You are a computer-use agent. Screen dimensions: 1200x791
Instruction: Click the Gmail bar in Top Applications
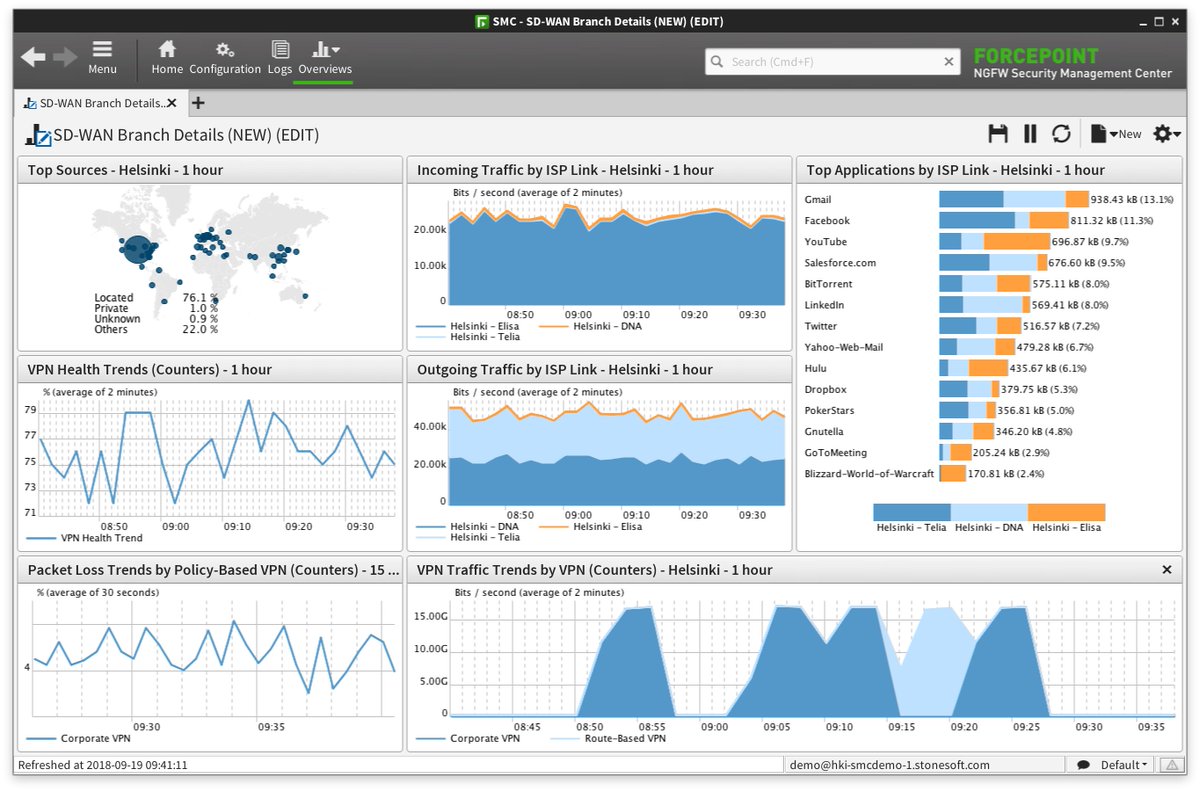(1014, 199)
